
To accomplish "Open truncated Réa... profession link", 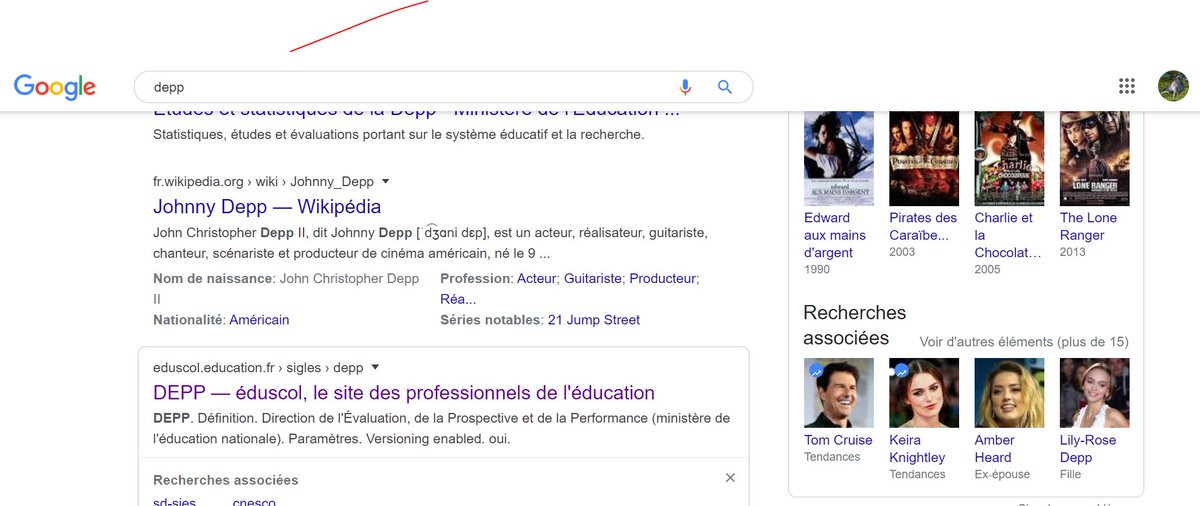I will tap(458, 299).
